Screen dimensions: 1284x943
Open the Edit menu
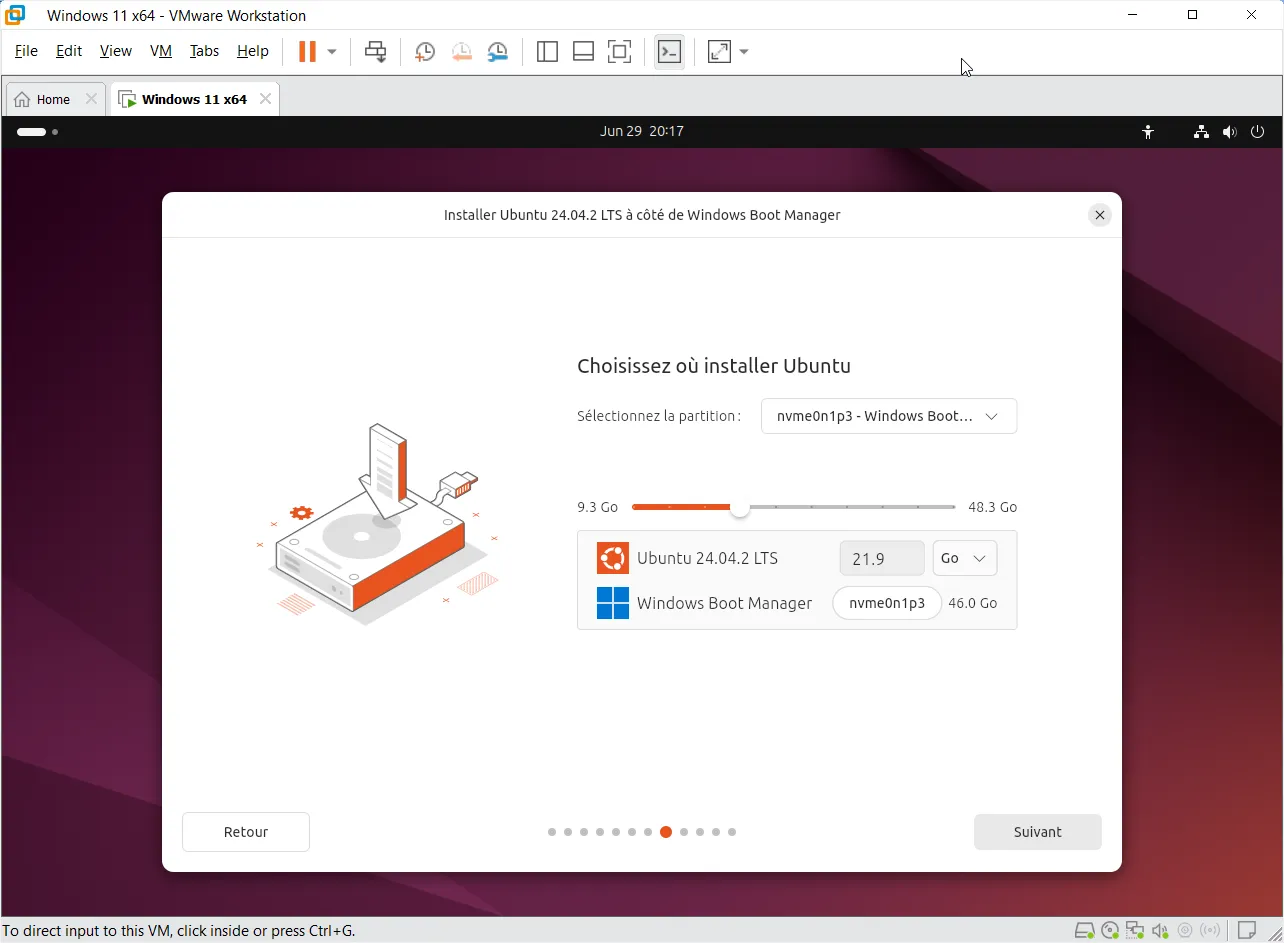click(x=69, y=51)
